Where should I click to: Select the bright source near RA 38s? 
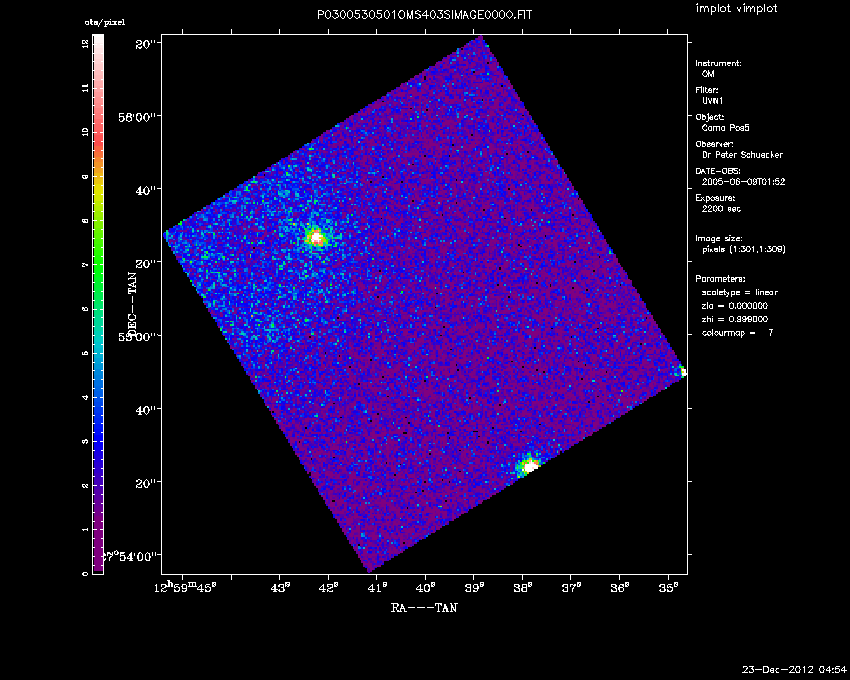coord(529,465)
